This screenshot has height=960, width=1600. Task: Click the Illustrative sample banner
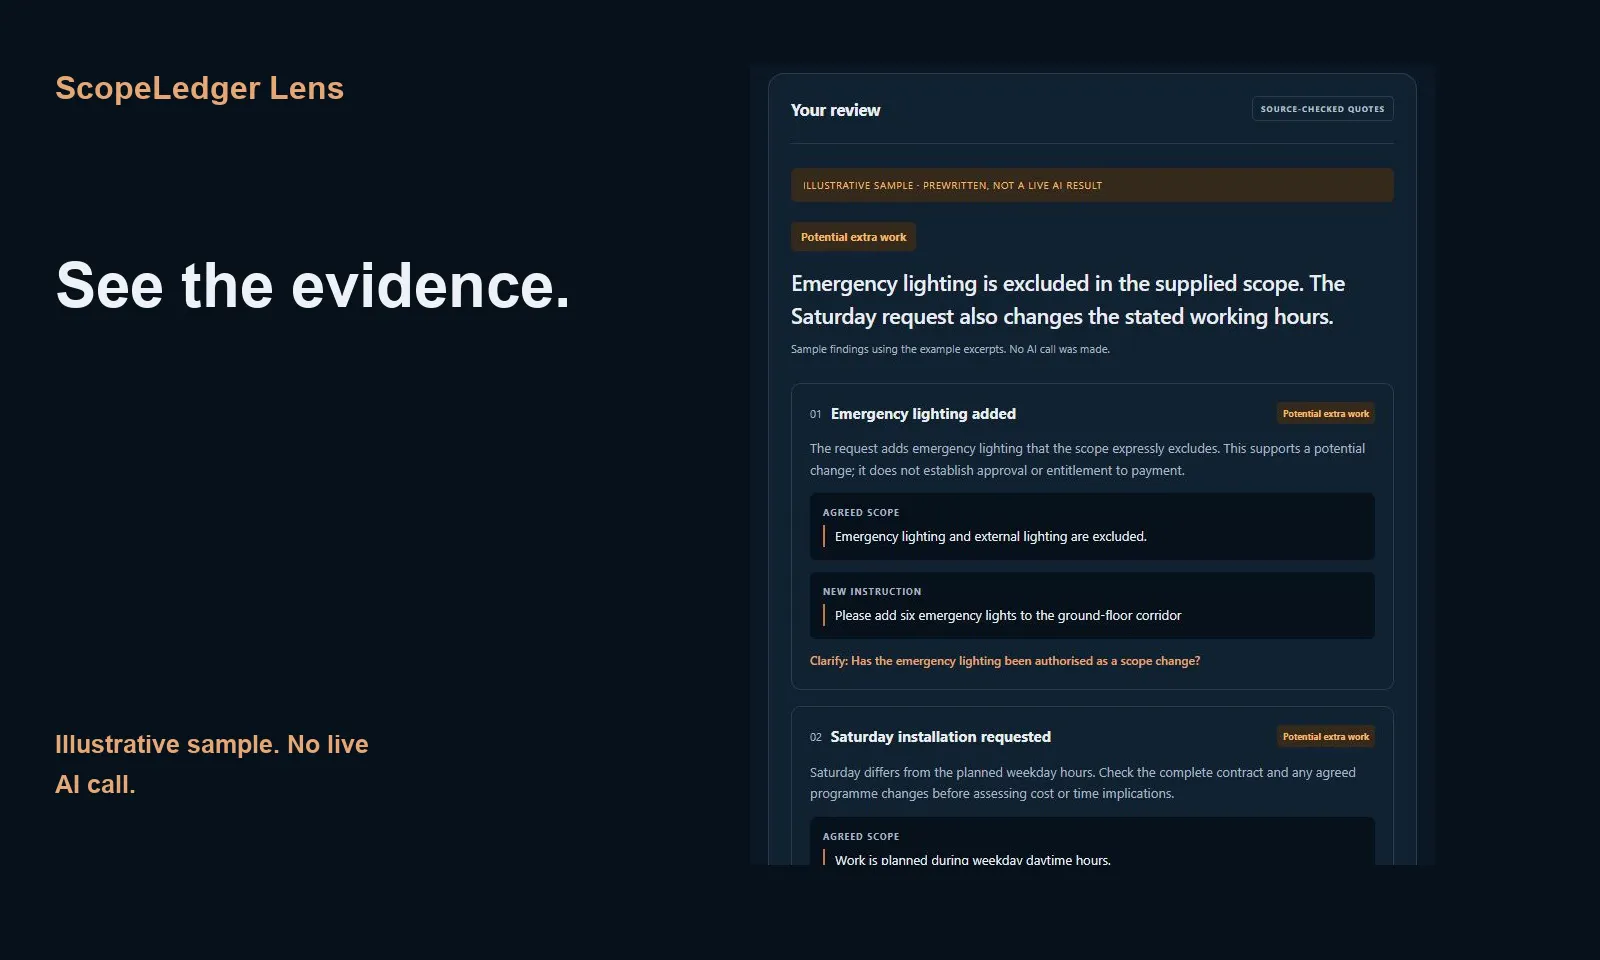[1092, 185]
